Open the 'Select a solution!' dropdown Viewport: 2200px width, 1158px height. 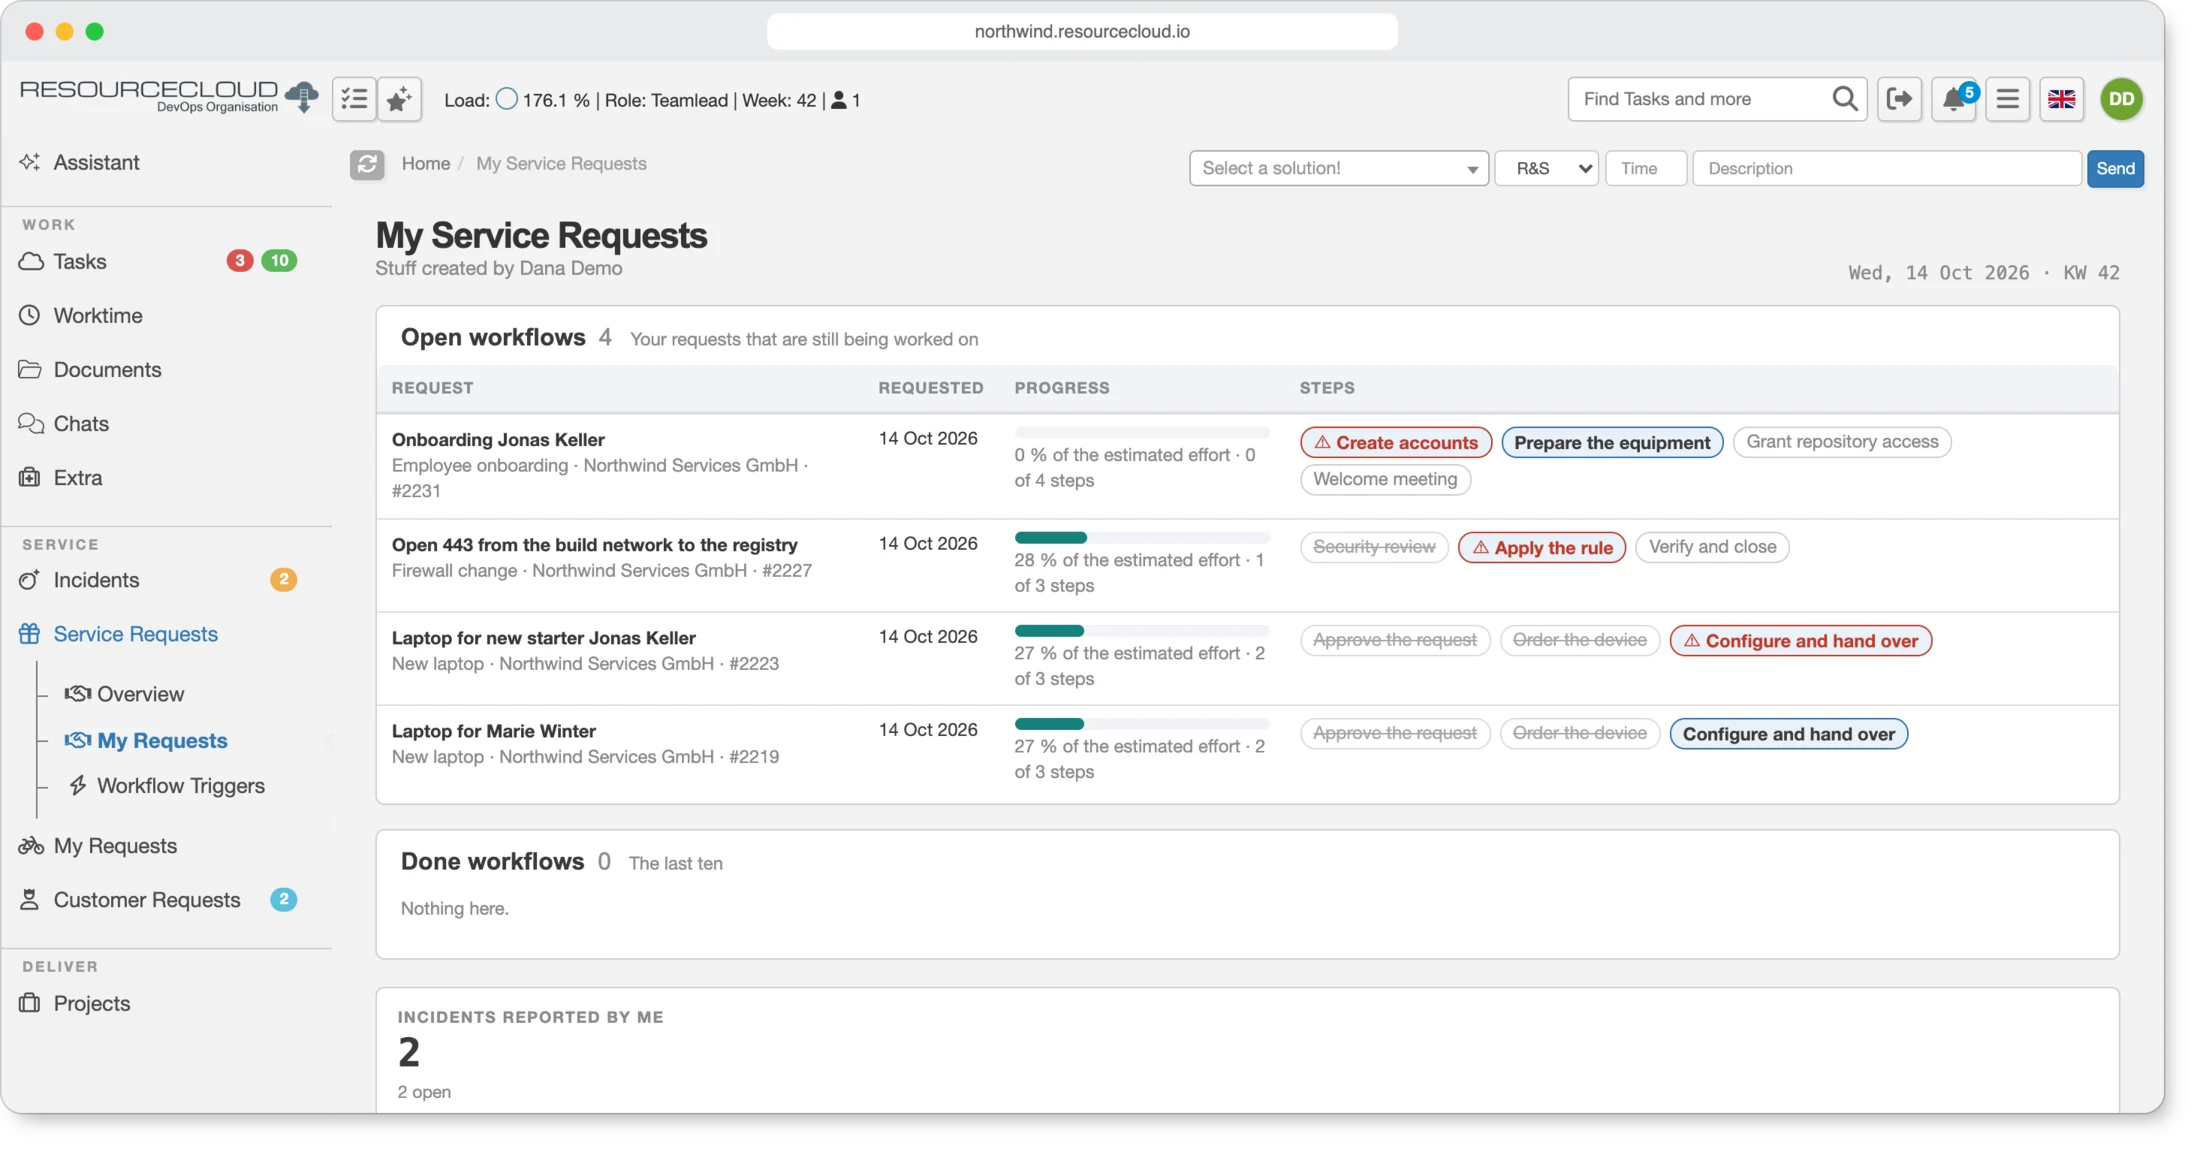pyautogui.click(x=1338, y=168)
